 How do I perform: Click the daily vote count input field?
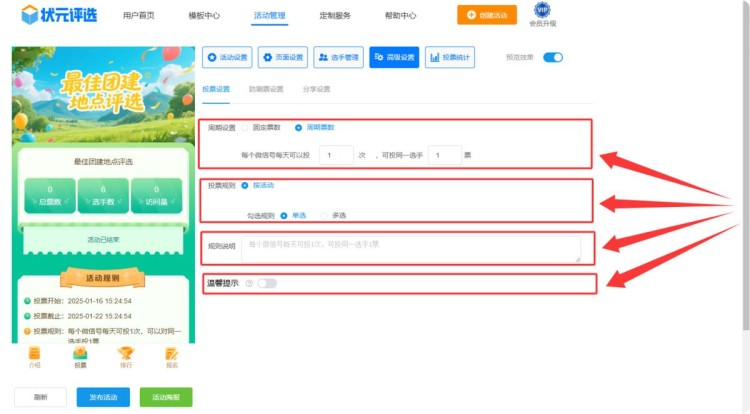[337, 155]
